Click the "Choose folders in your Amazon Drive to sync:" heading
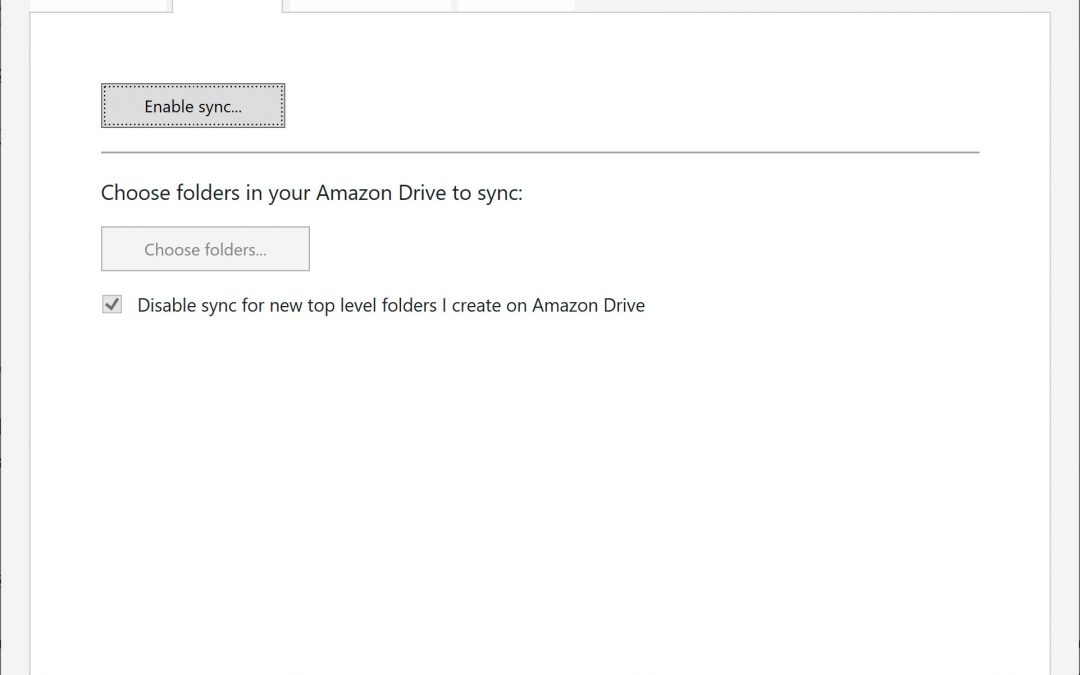 311,193
